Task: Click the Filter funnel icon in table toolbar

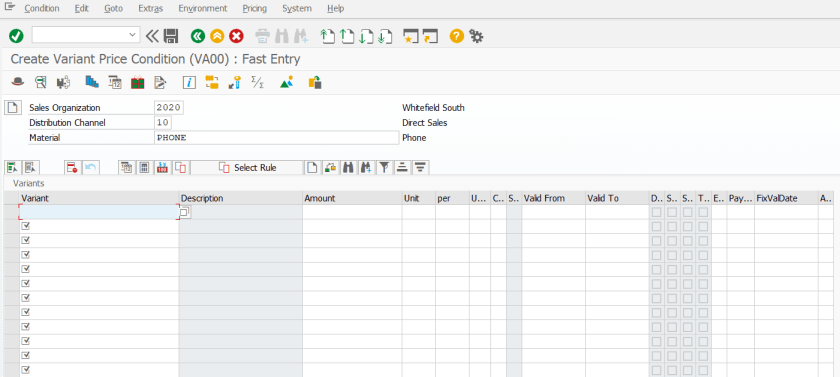Action: point(384,168)
